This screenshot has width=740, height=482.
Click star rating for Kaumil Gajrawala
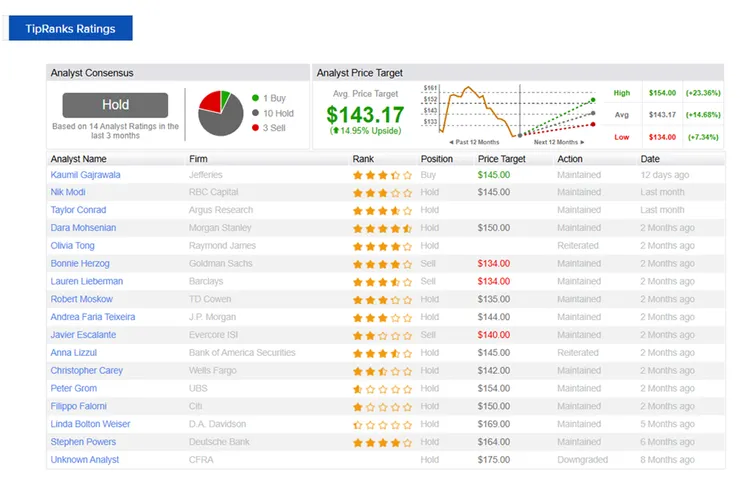[x=382, y=175]
